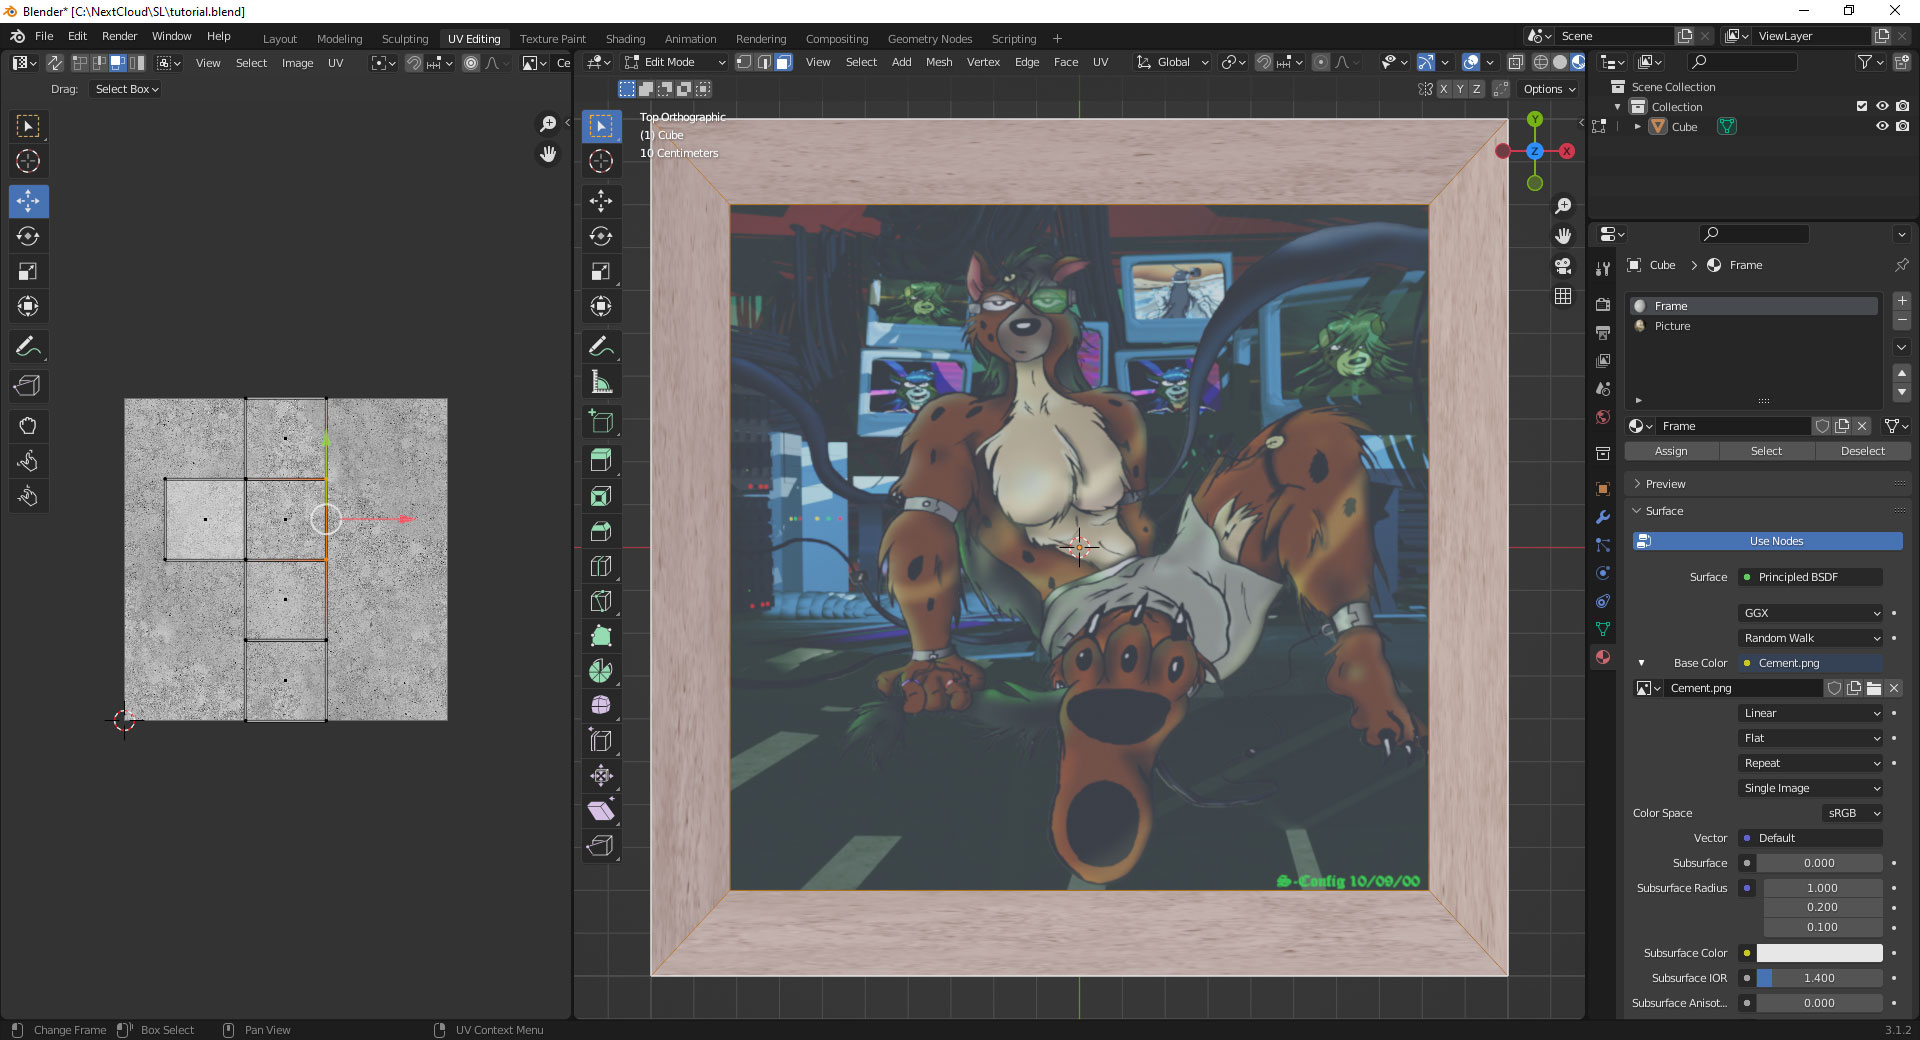Image resolution: width=1920 pixels, height=1040 pixels.
Task: Select the Edge Slide tool
Action: pyautogui.click(x=601, y=741)
